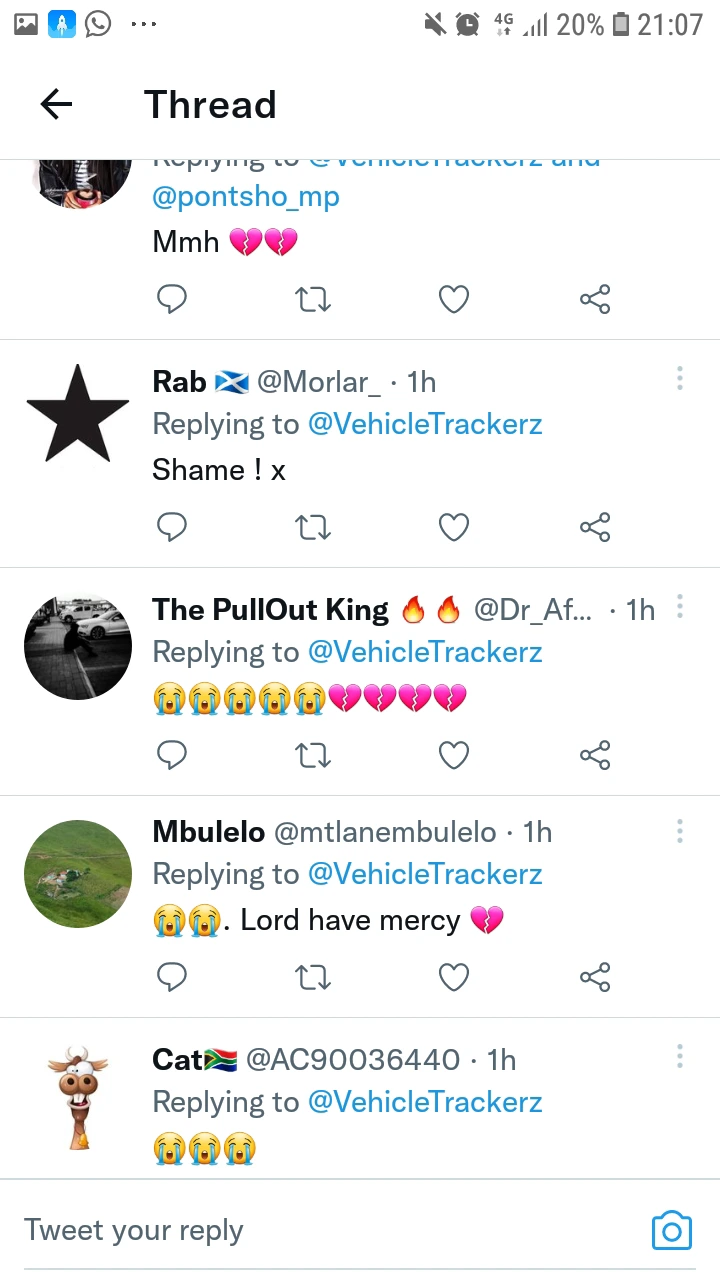
Task: Open more options for Rab's tweet
Action: 680,379
